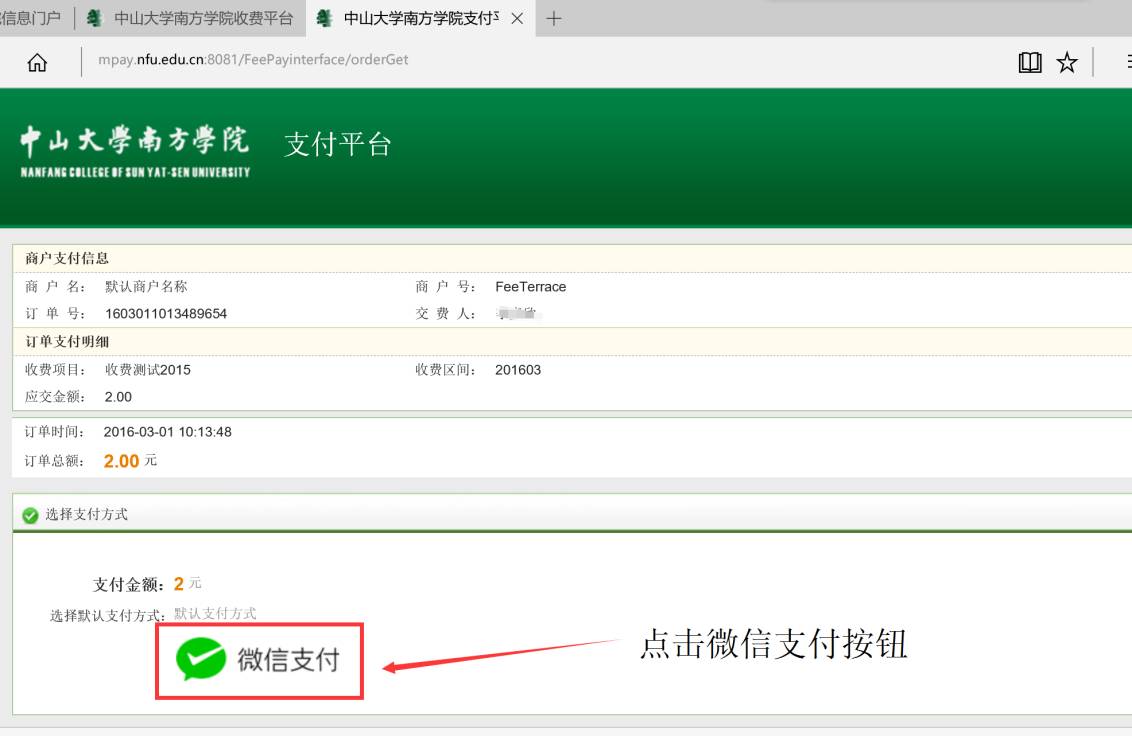
Task: Open a new tab with plus icon
Action: tap(554, 19)
